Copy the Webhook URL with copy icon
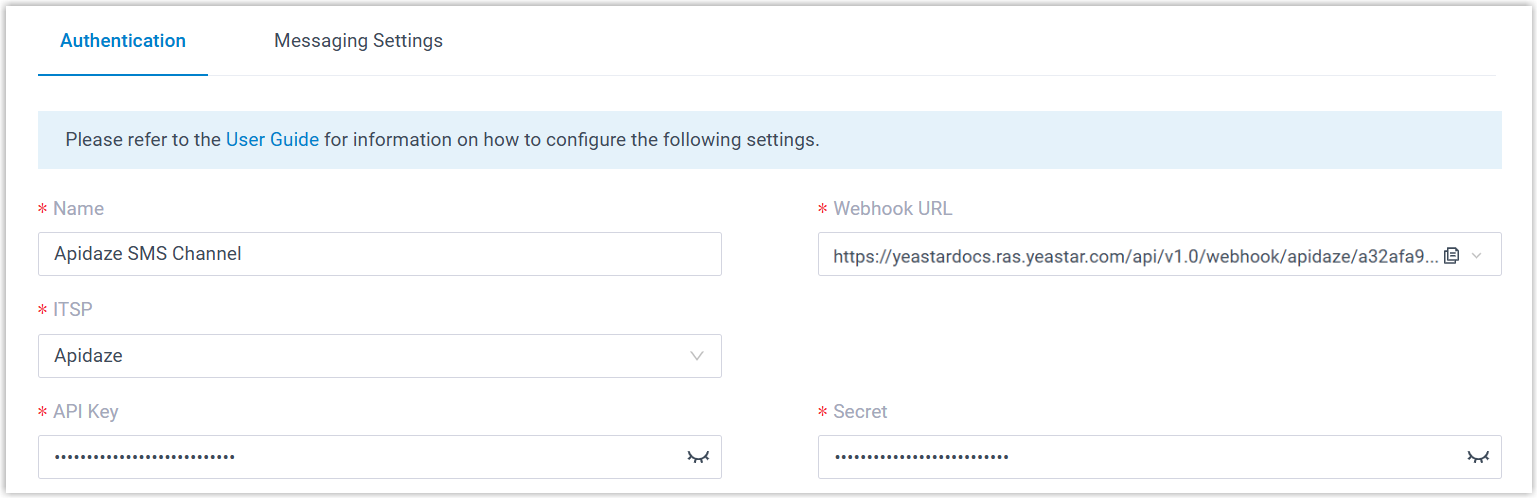Viewport: 1538px width, 499px height. [1452, 255]
